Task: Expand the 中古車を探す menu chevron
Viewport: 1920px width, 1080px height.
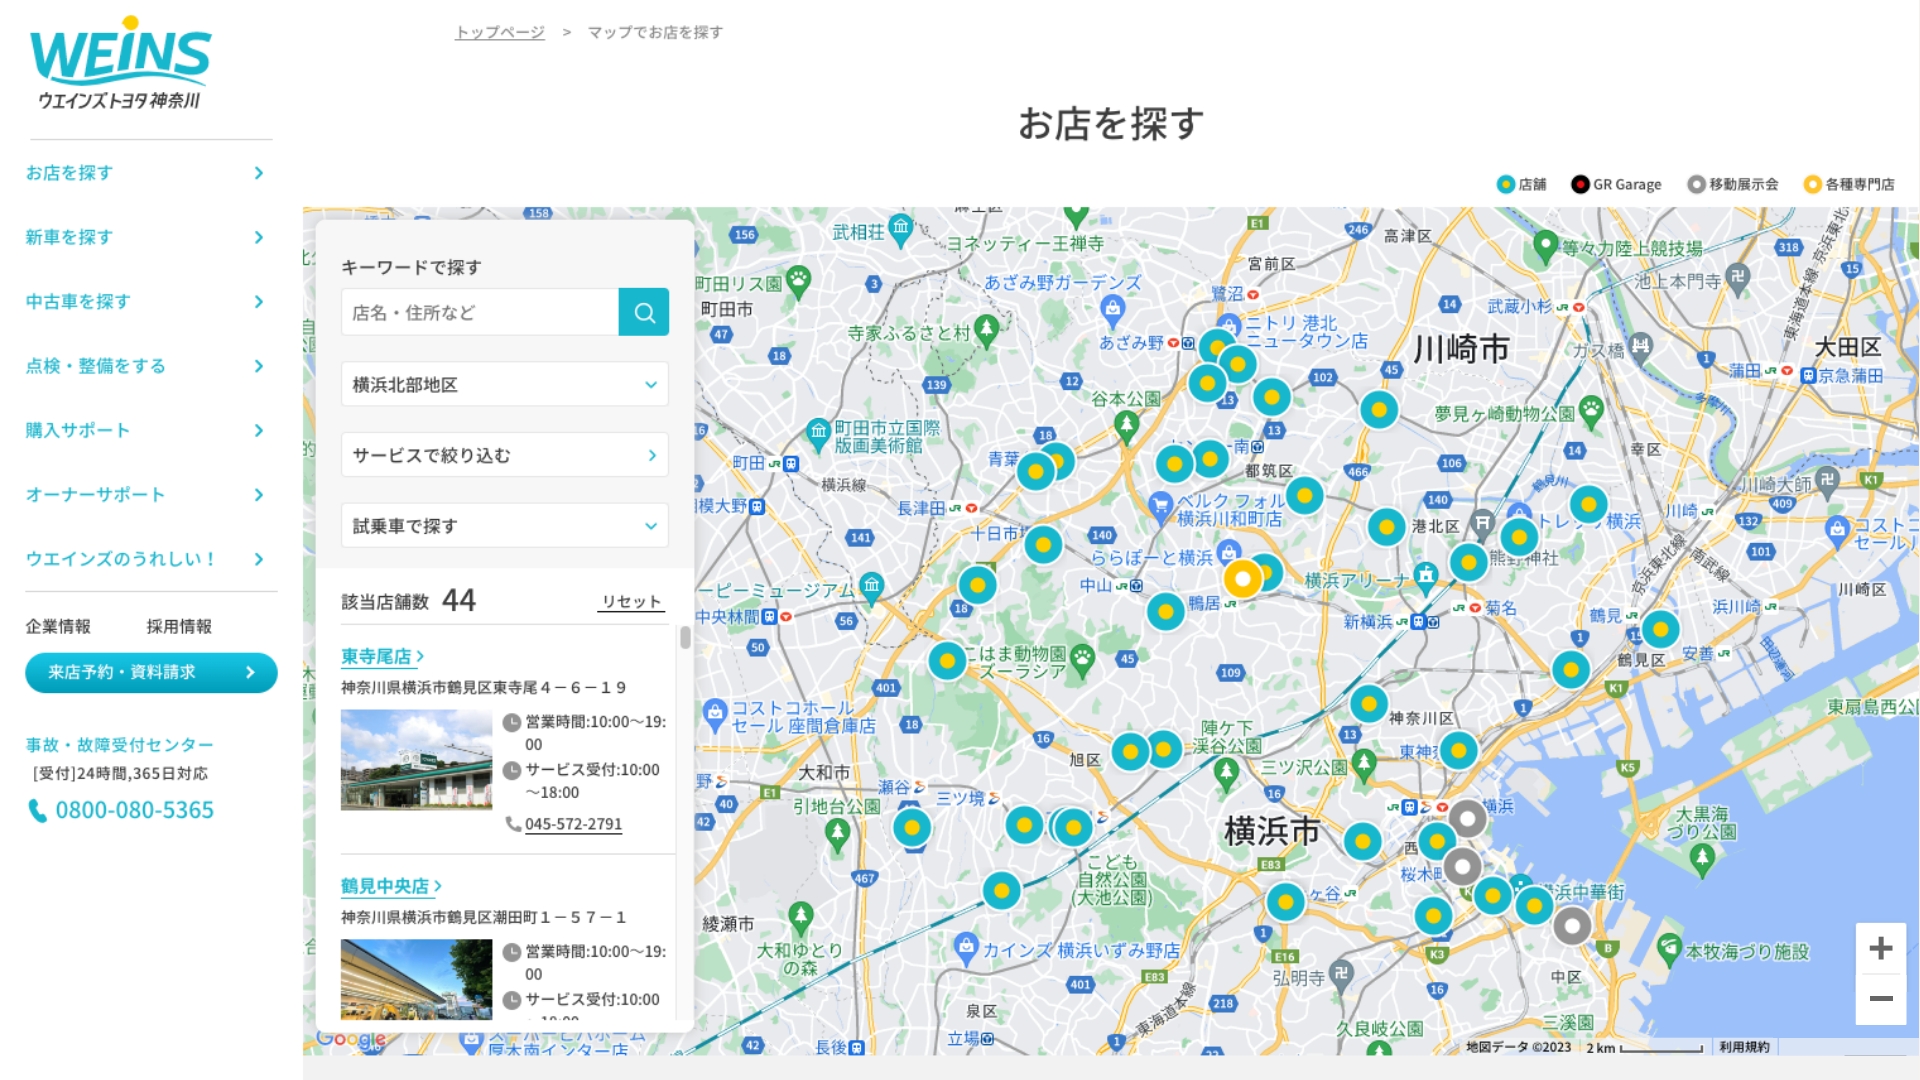Action: point(258,302)
